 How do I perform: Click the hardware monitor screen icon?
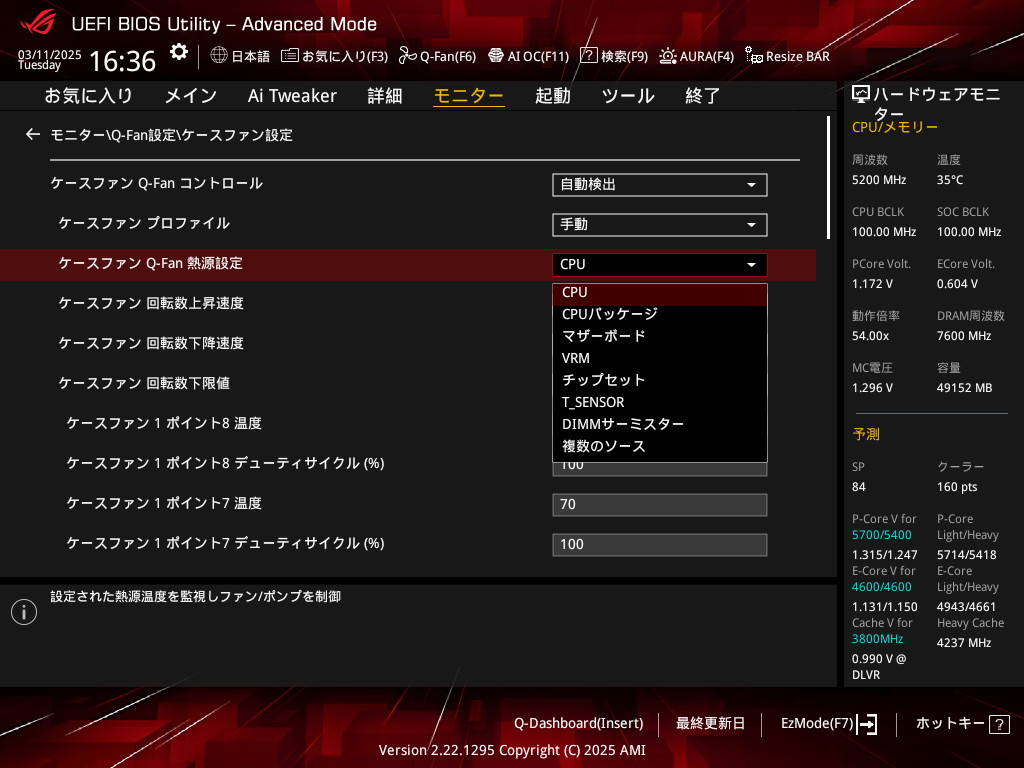[861, 95]
